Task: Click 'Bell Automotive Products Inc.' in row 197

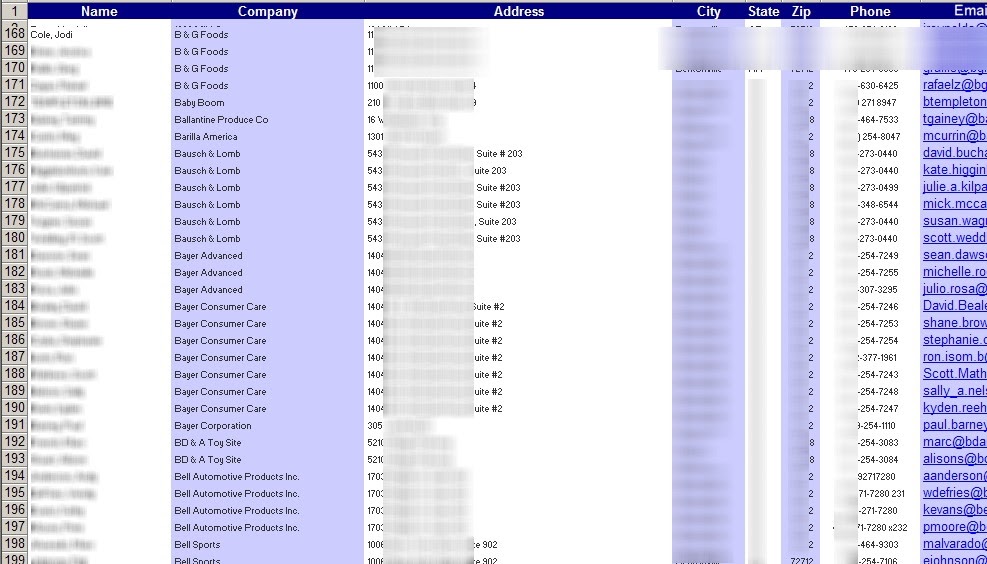Action: pyautogui.click(x=237, y=527)
